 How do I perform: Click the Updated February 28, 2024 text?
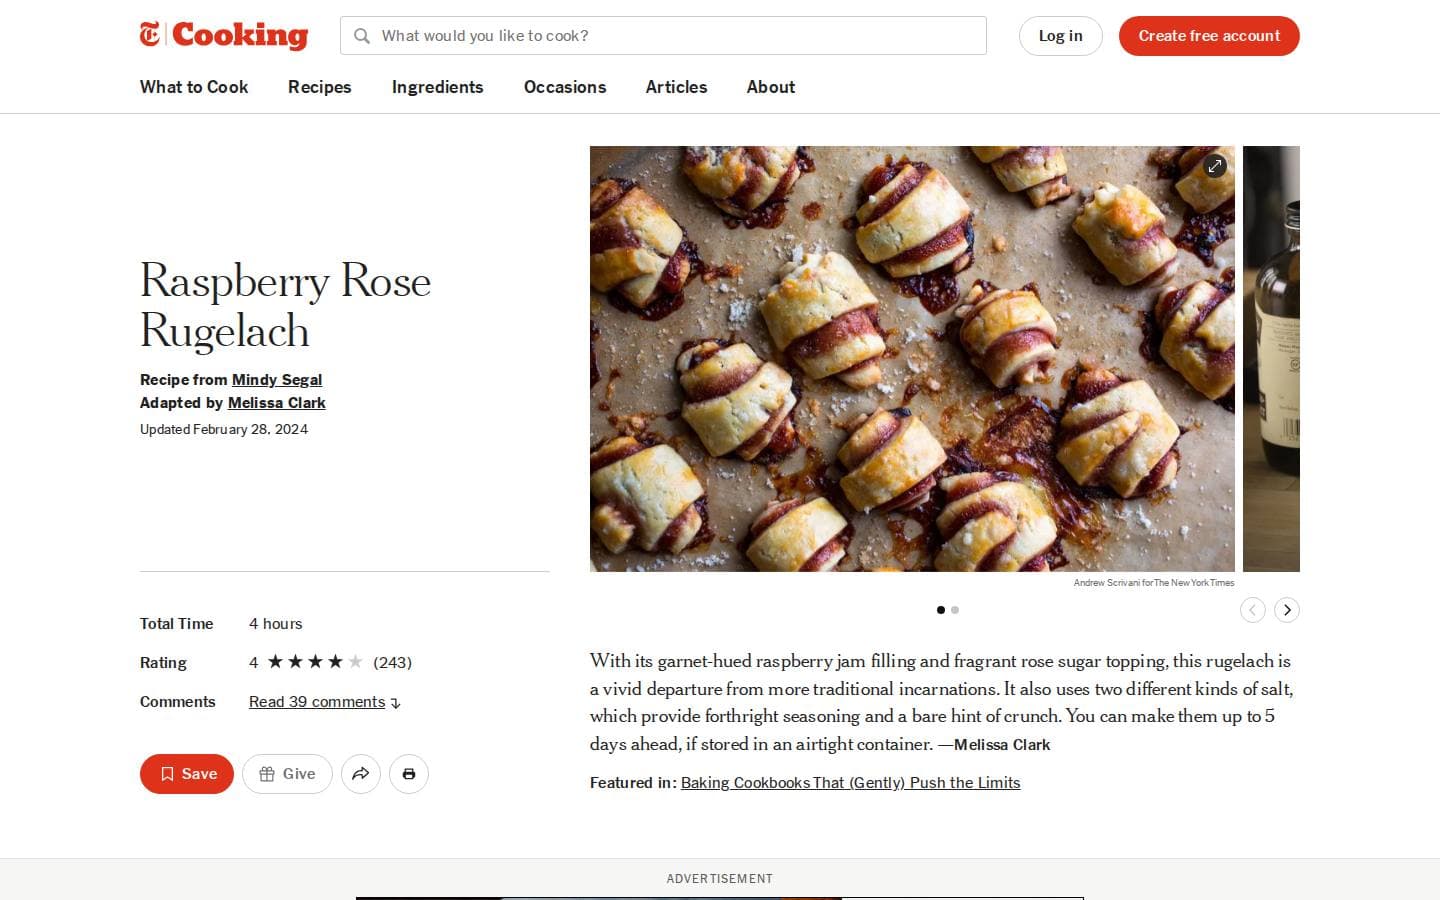[x=224, y=429]
